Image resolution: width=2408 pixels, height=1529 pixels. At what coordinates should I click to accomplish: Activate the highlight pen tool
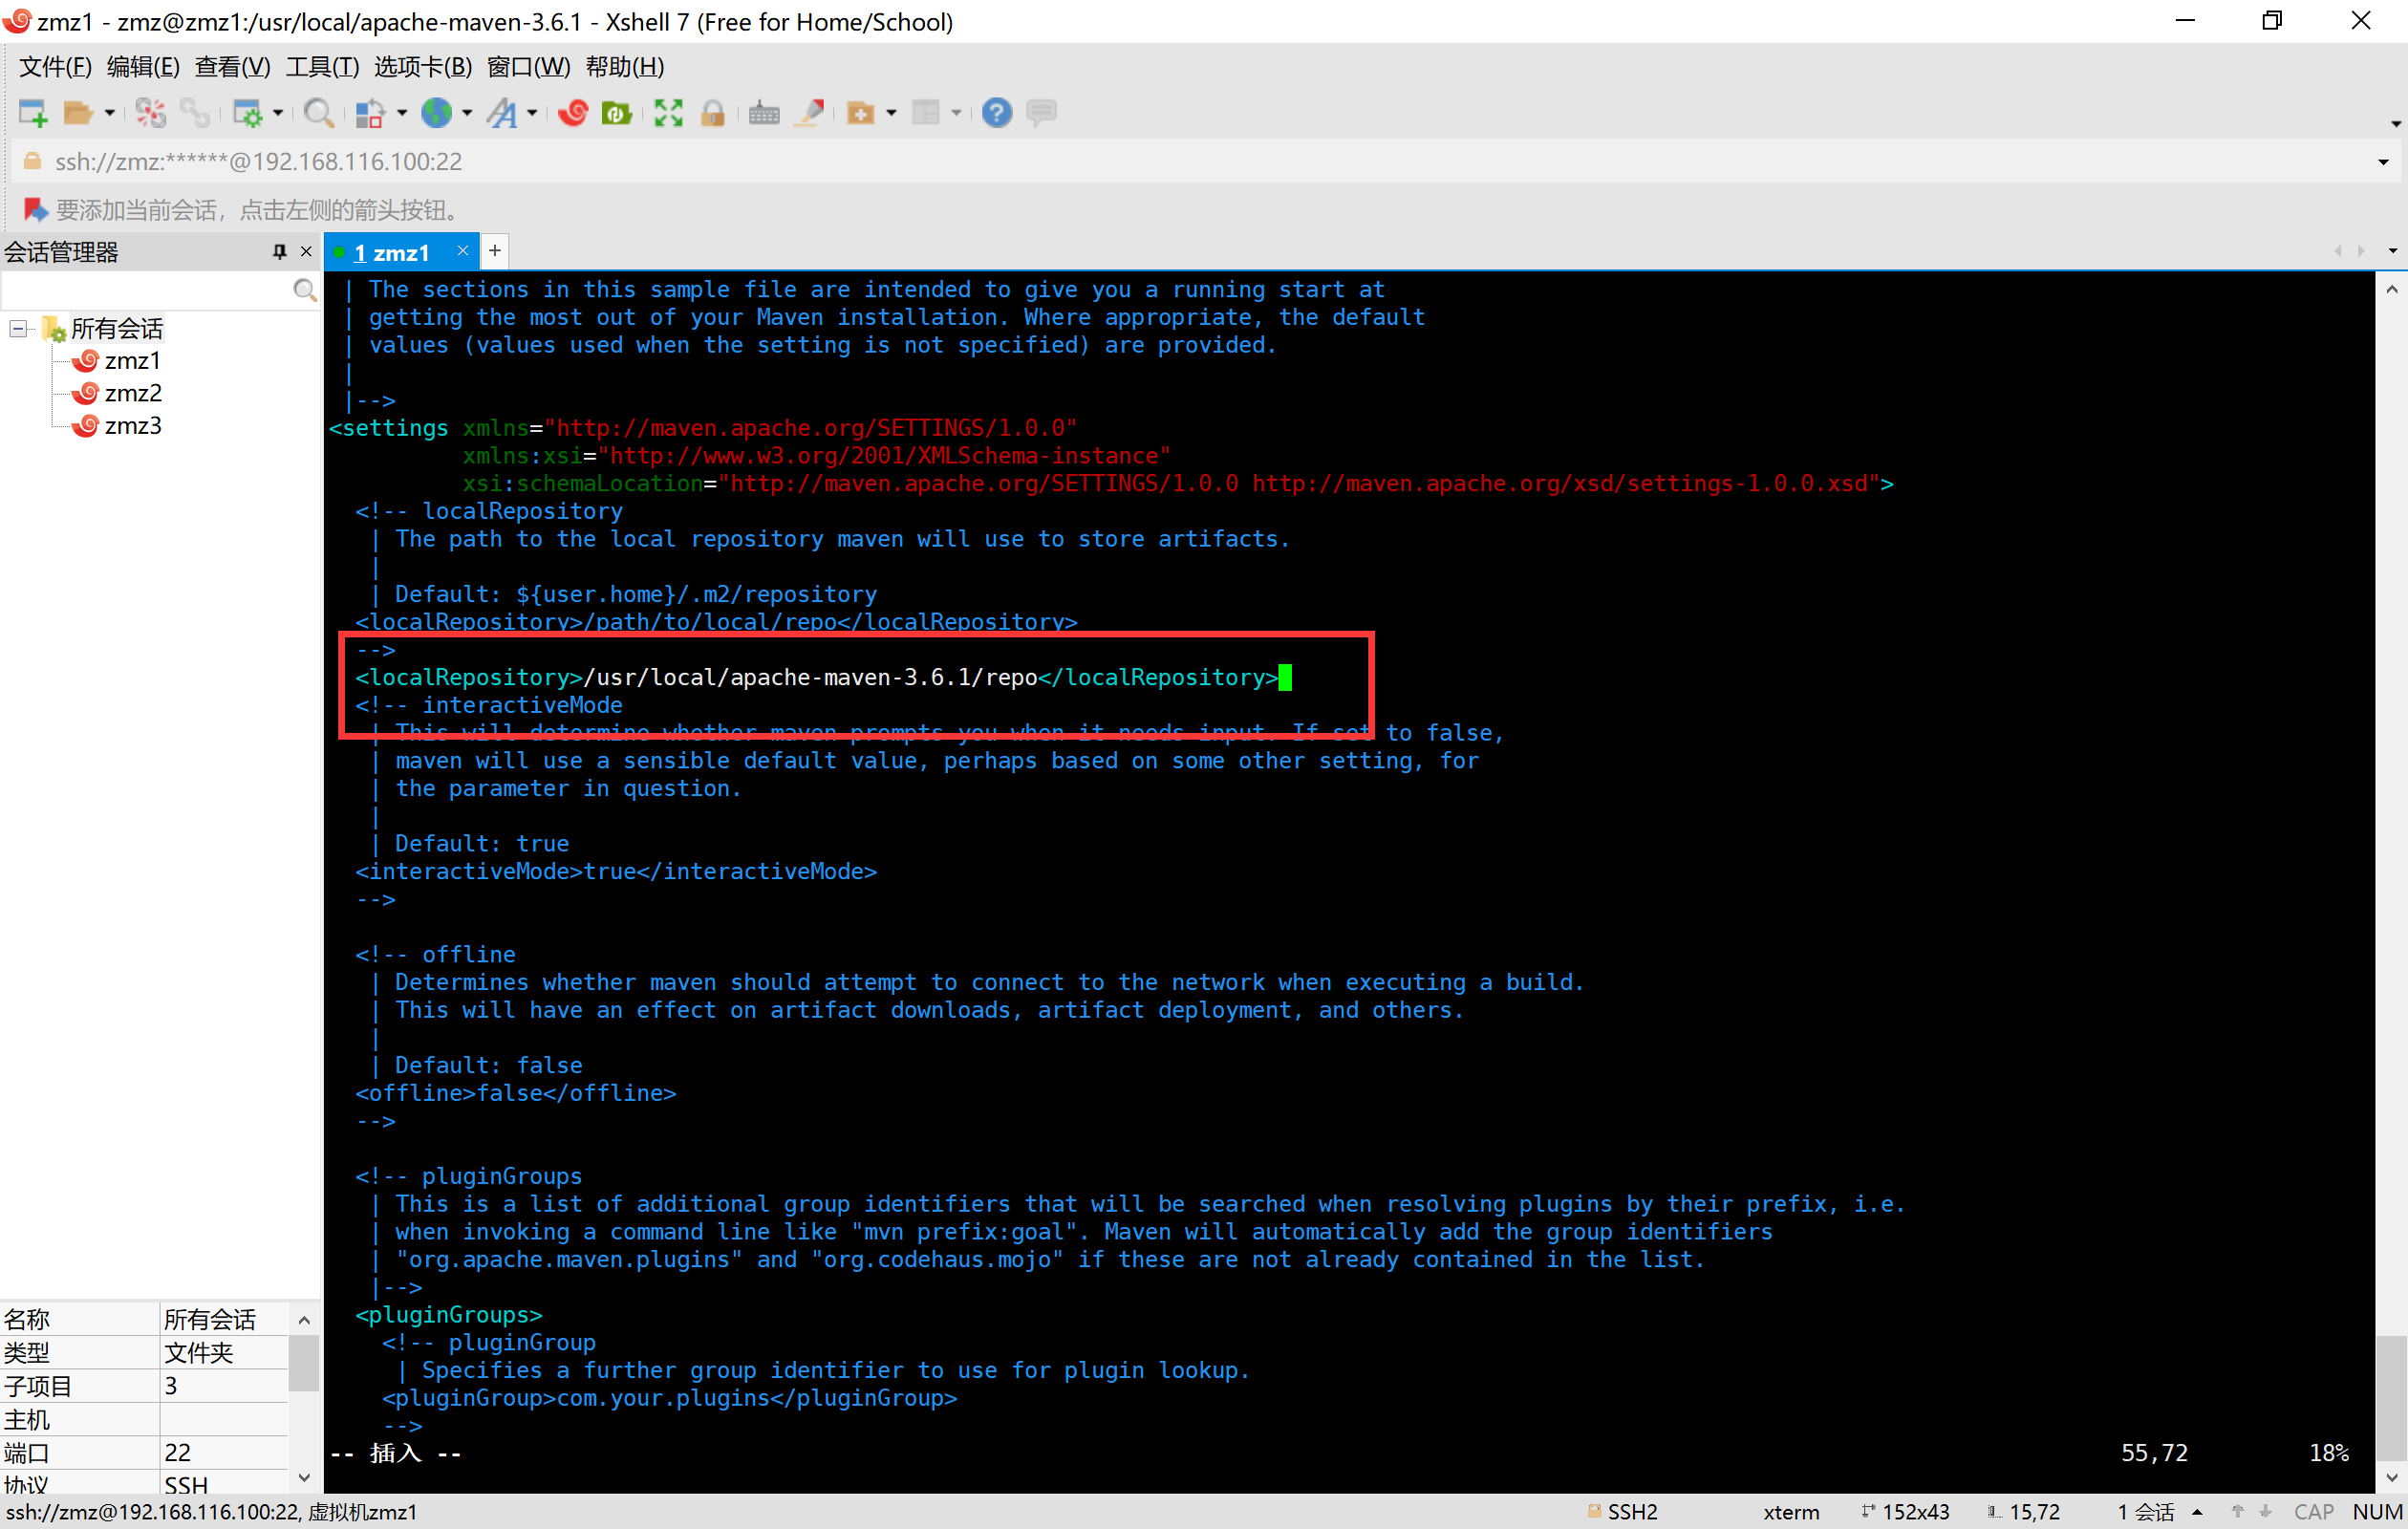coord(810,112)
